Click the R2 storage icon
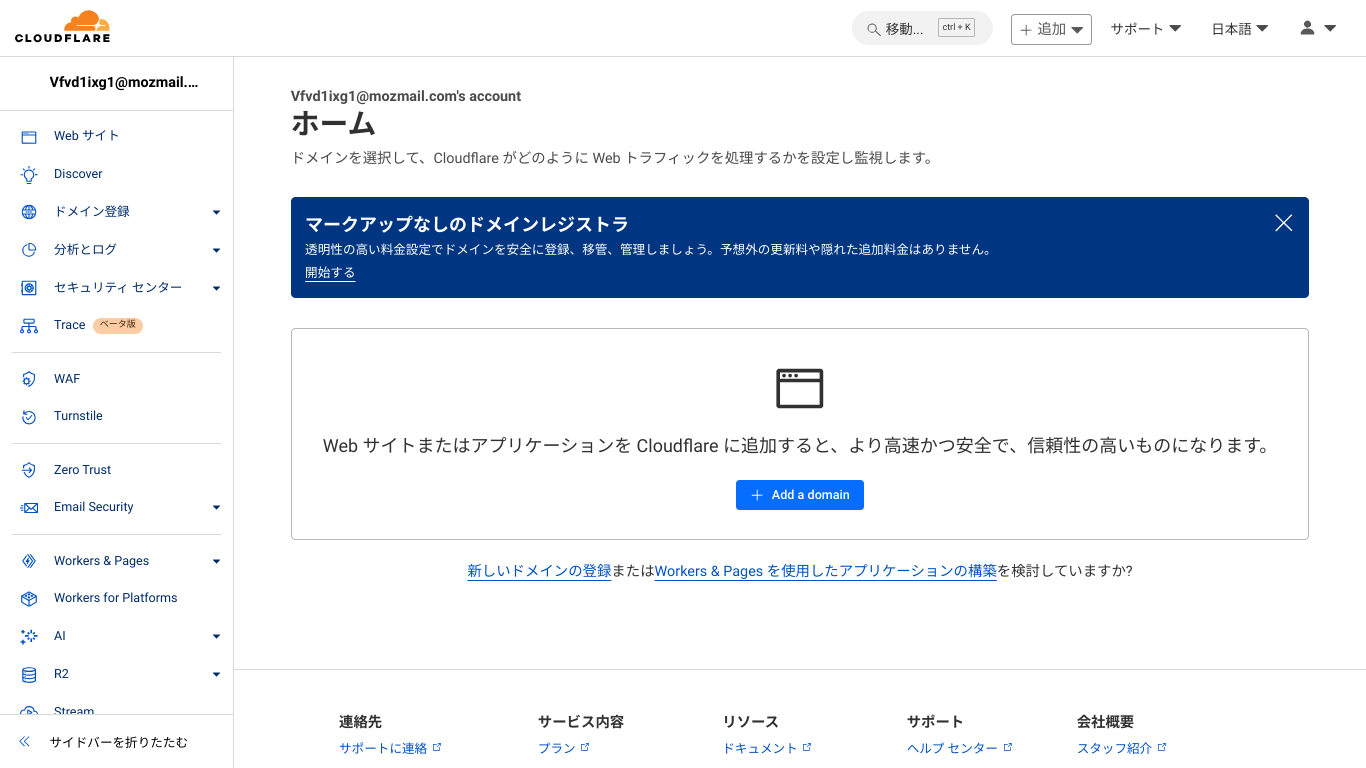1366x768 pixels. click(29, 675)
